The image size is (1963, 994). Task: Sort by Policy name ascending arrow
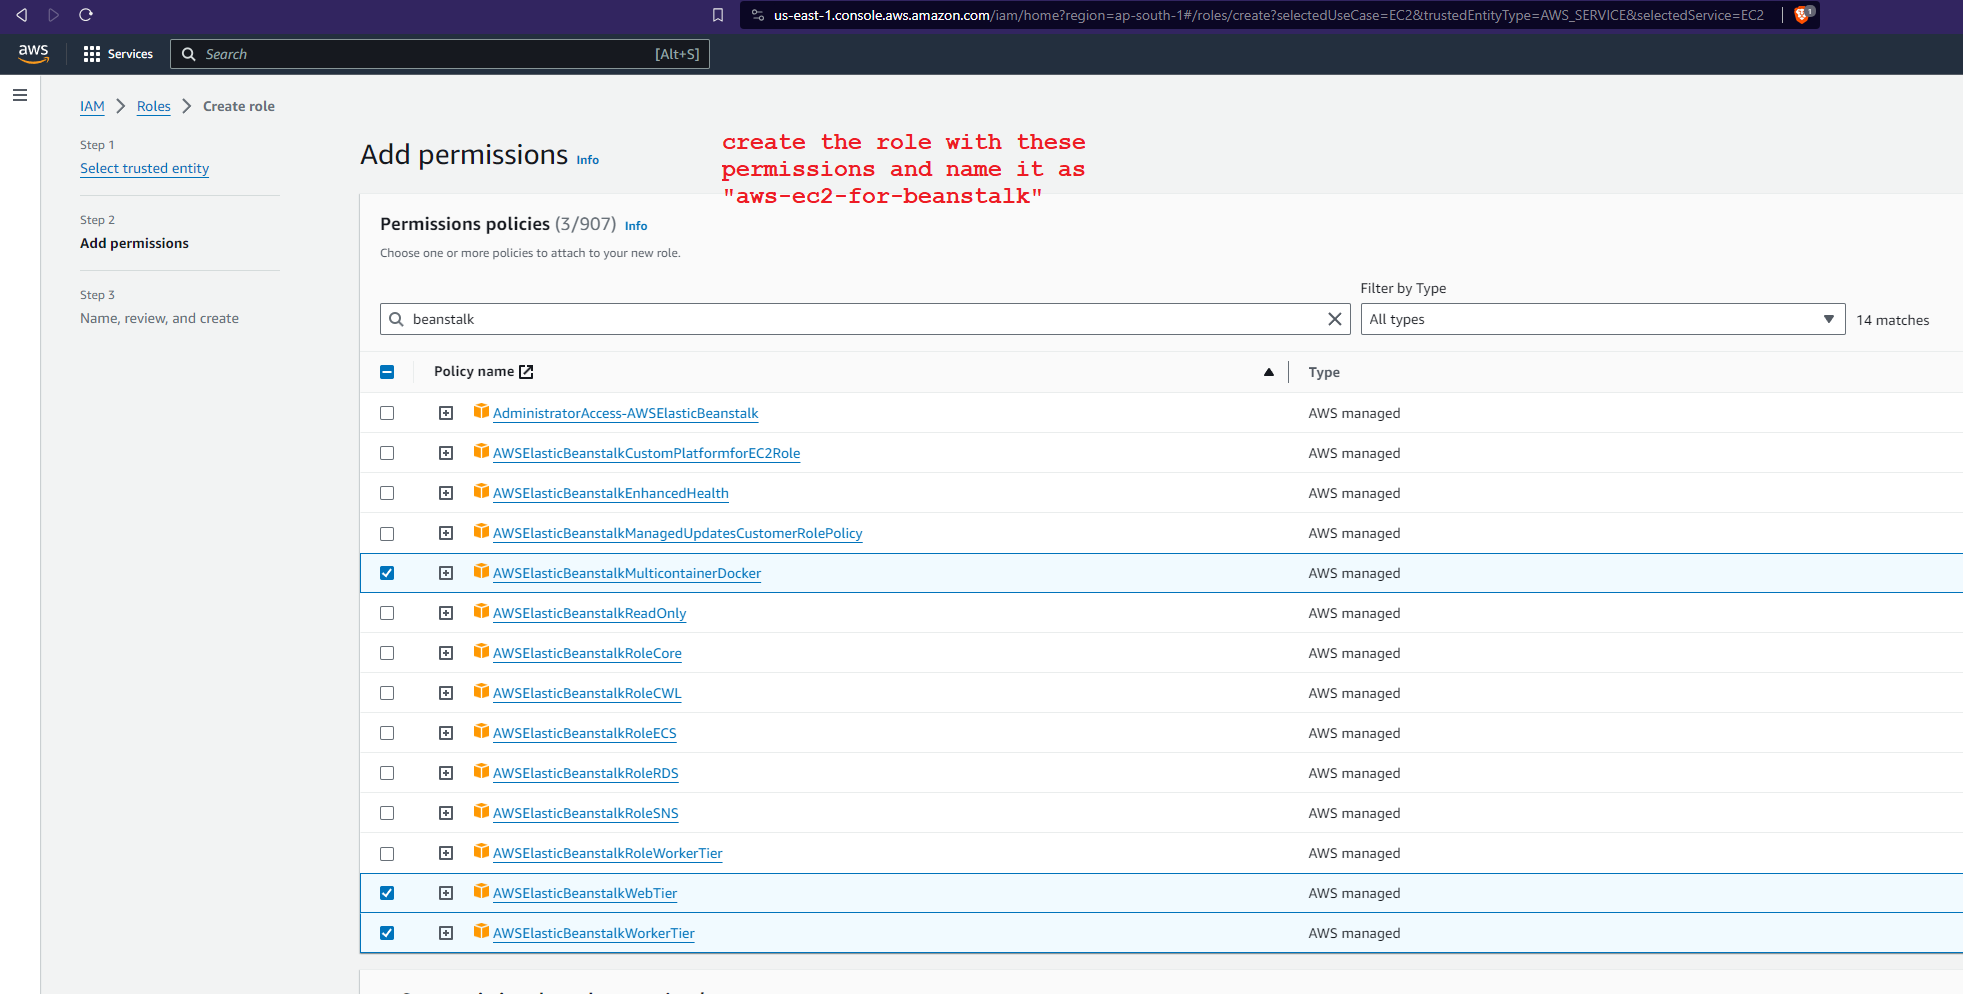click(x=1268, y=372)
